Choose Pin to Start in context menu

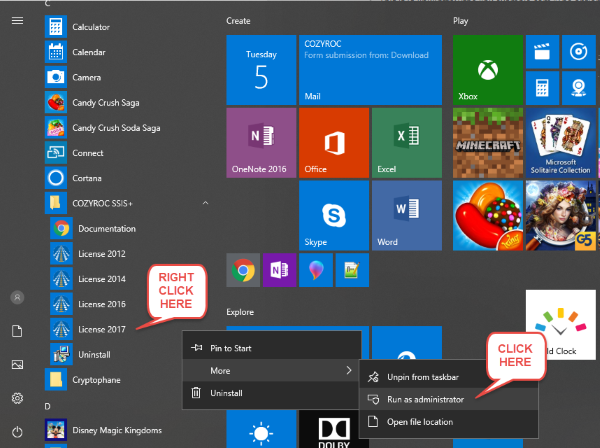(x=272, y=348)
